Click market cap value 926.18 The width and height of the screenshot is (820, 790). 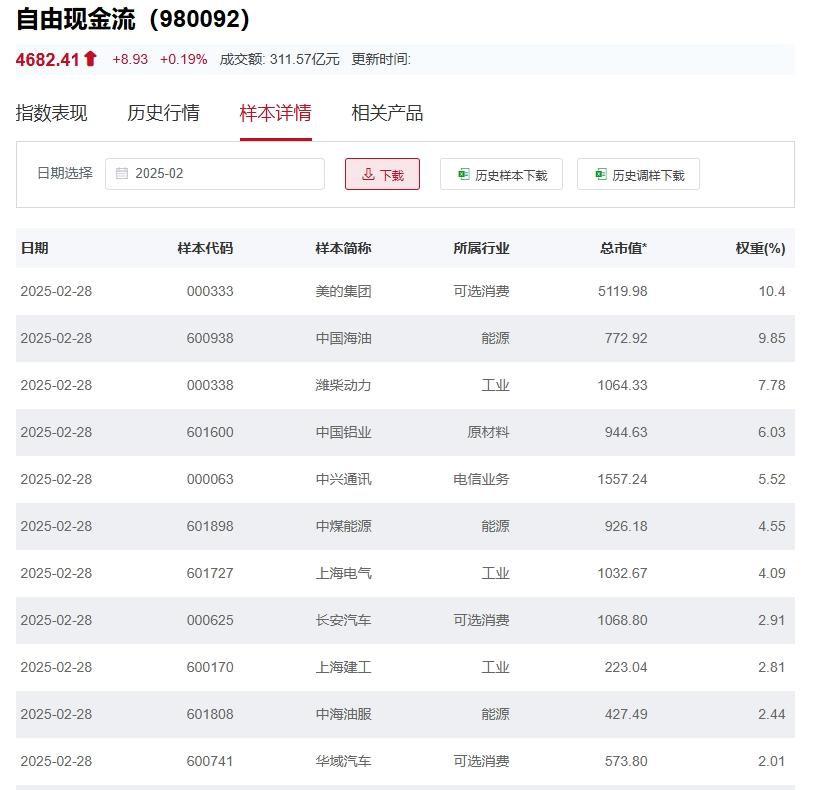[626, 526]
